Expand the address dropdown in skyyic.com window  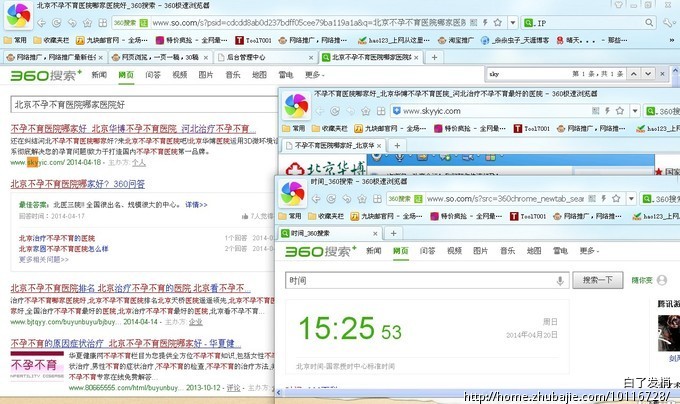click(x=635, y=111)
